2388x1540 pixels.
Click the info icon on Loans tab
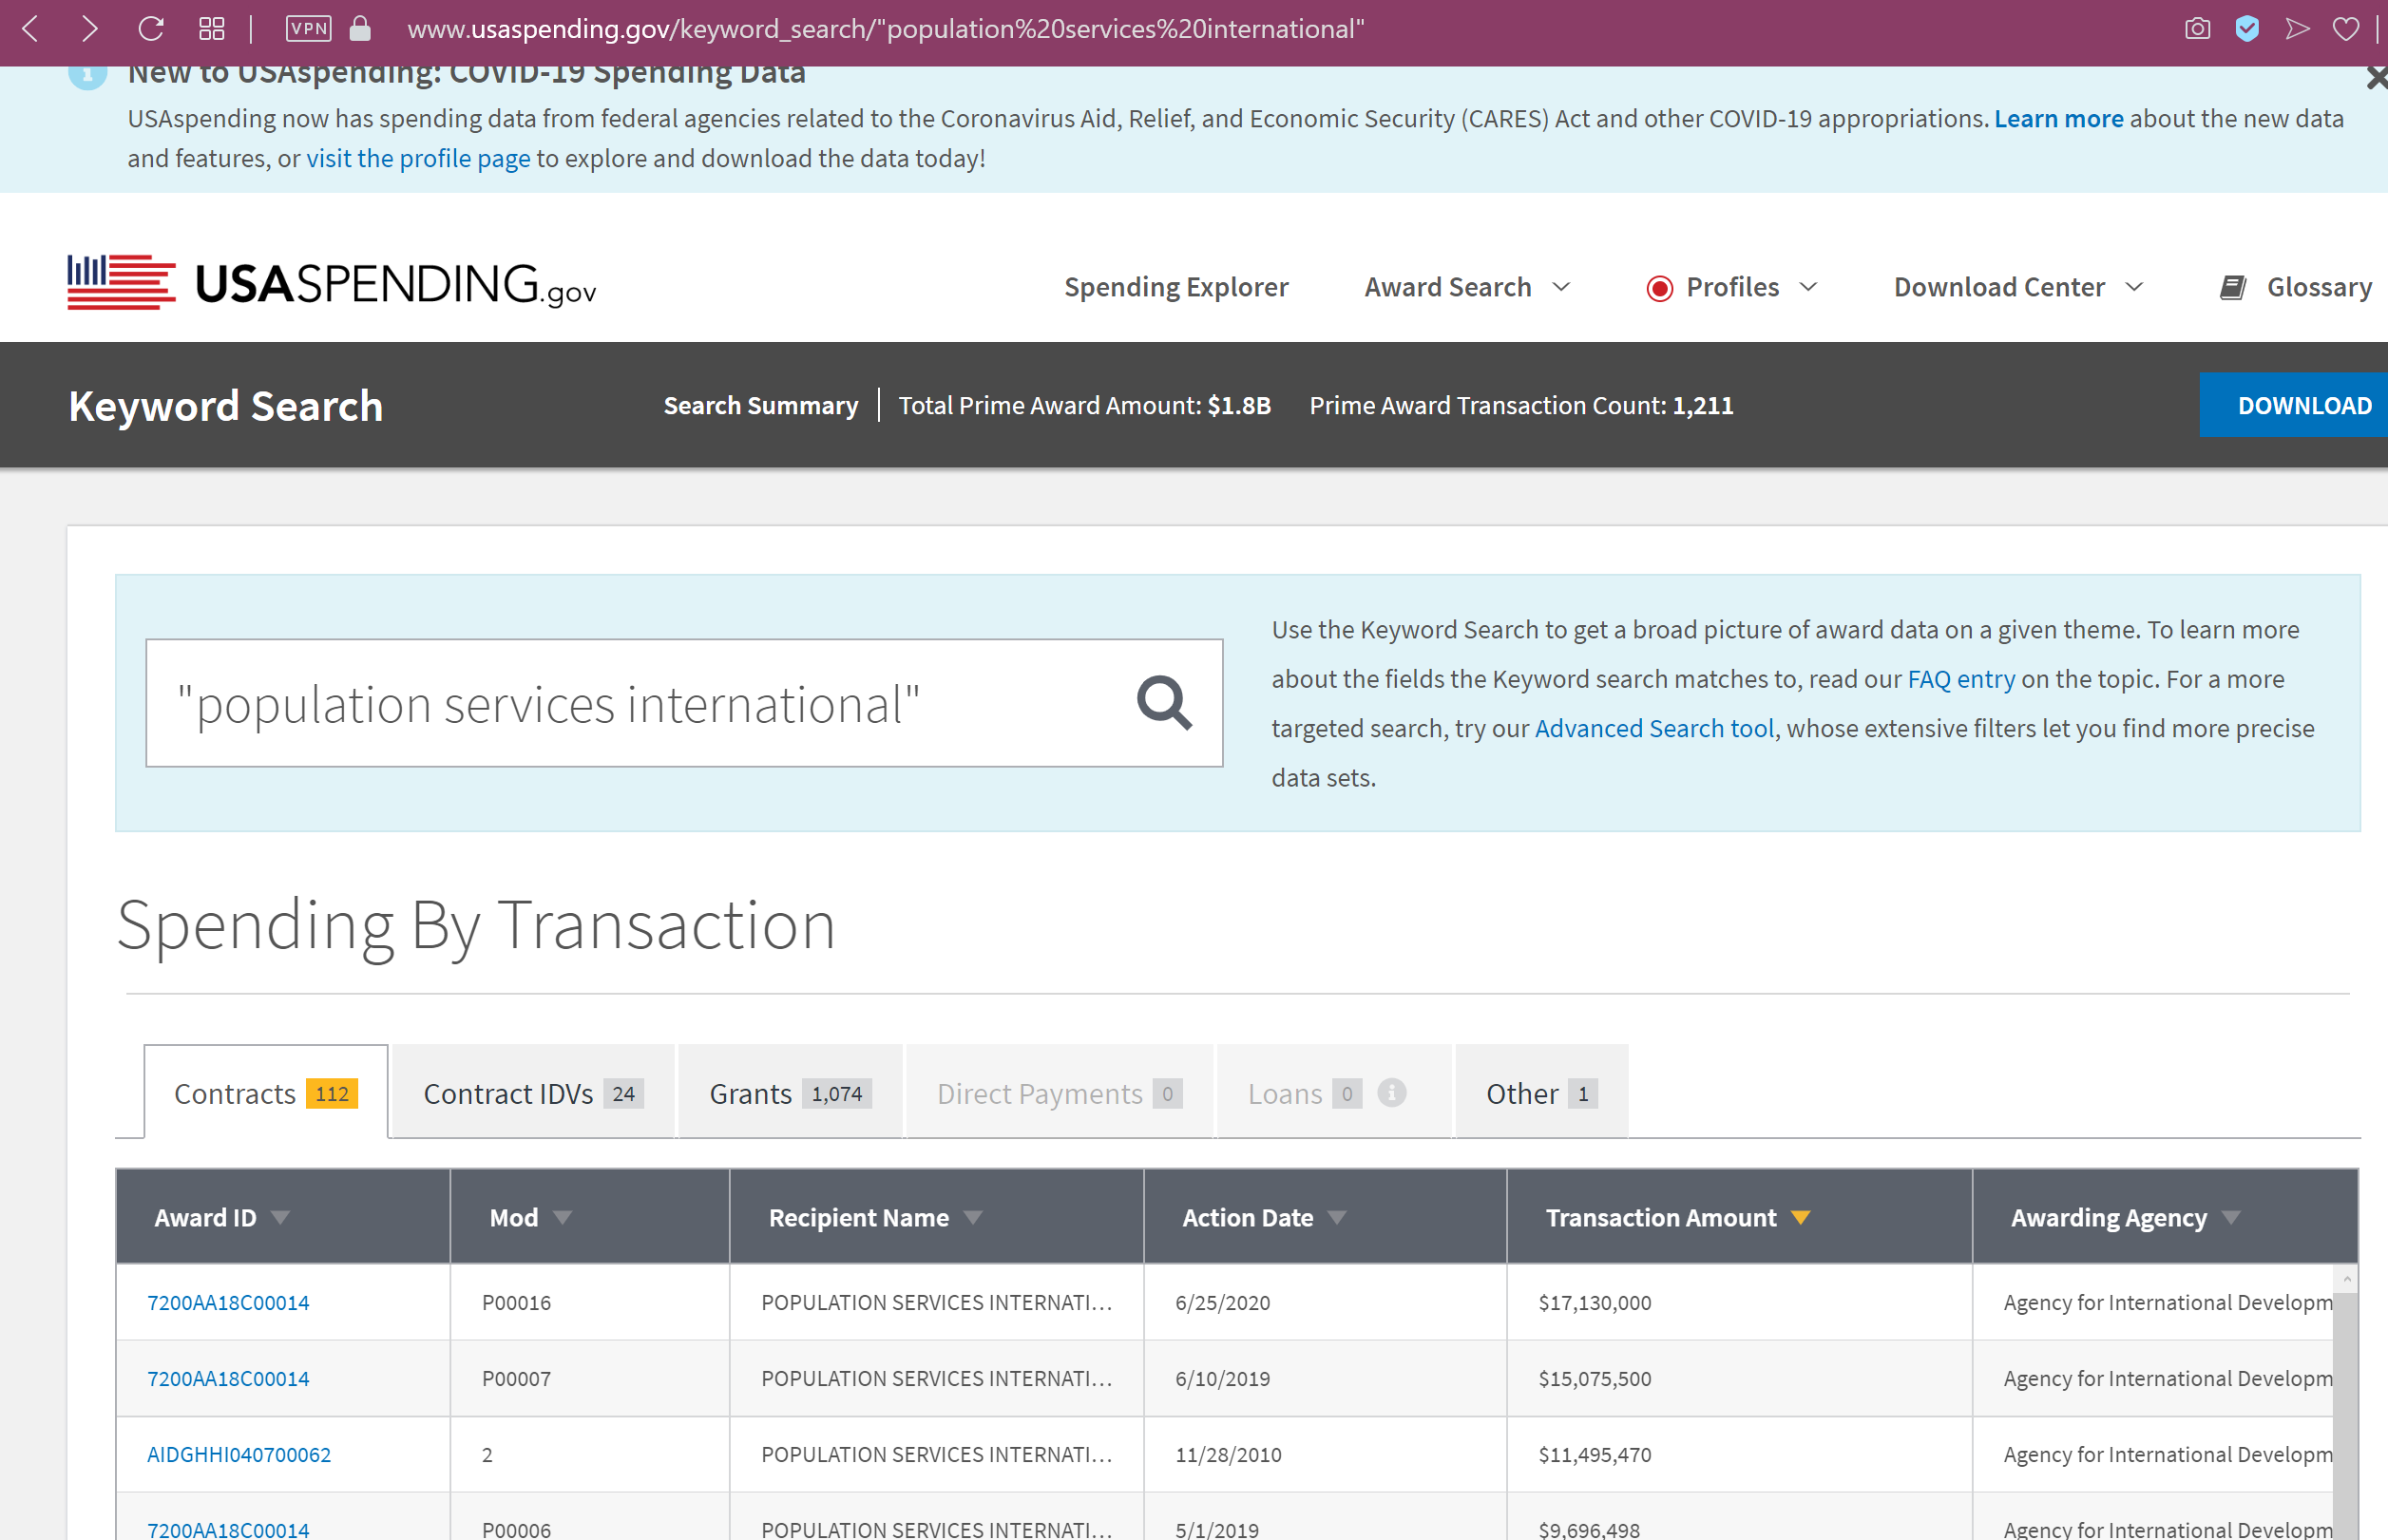[1392, 1092]
